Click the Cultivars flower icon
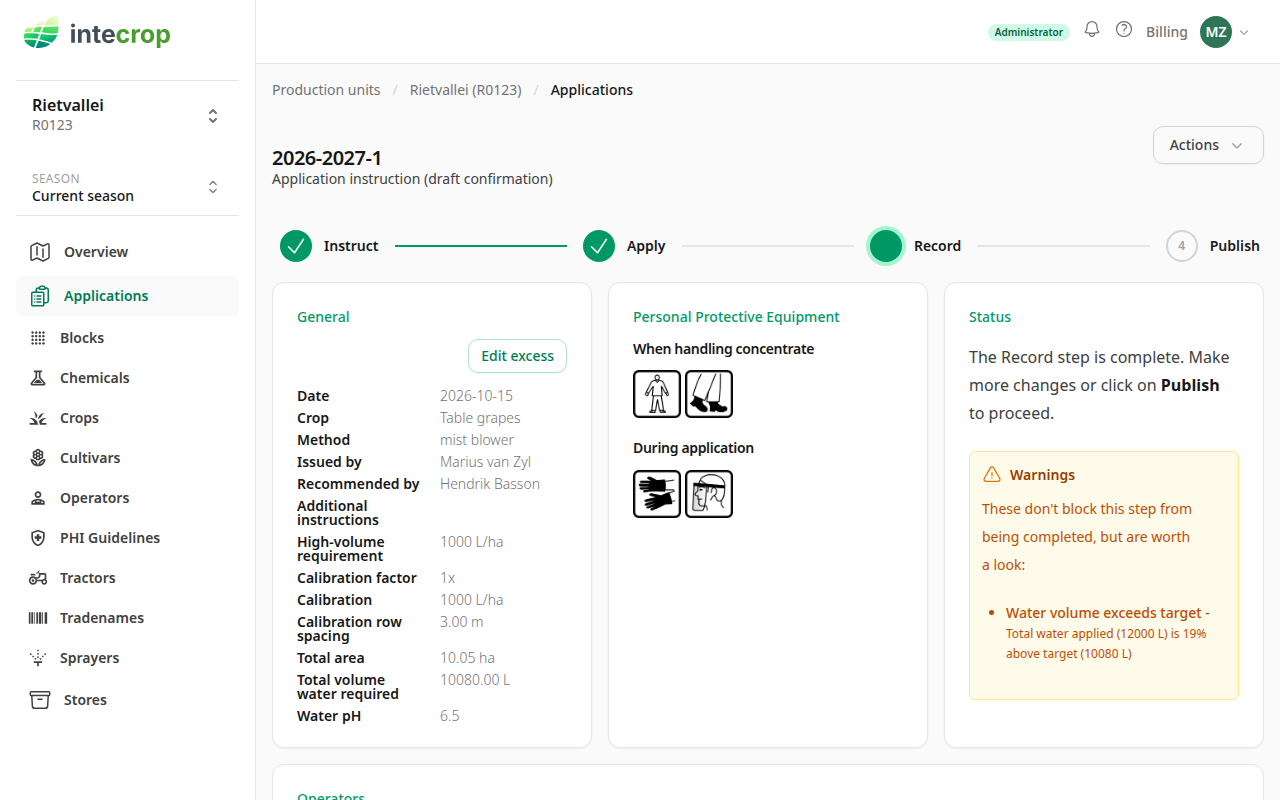This screenshot has height=800, width=1280. click(x=38, y=458)
